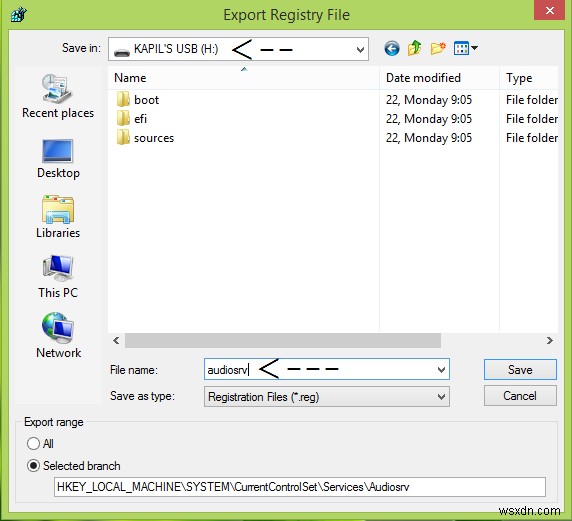Navigate to This PC

click(58, 277)
